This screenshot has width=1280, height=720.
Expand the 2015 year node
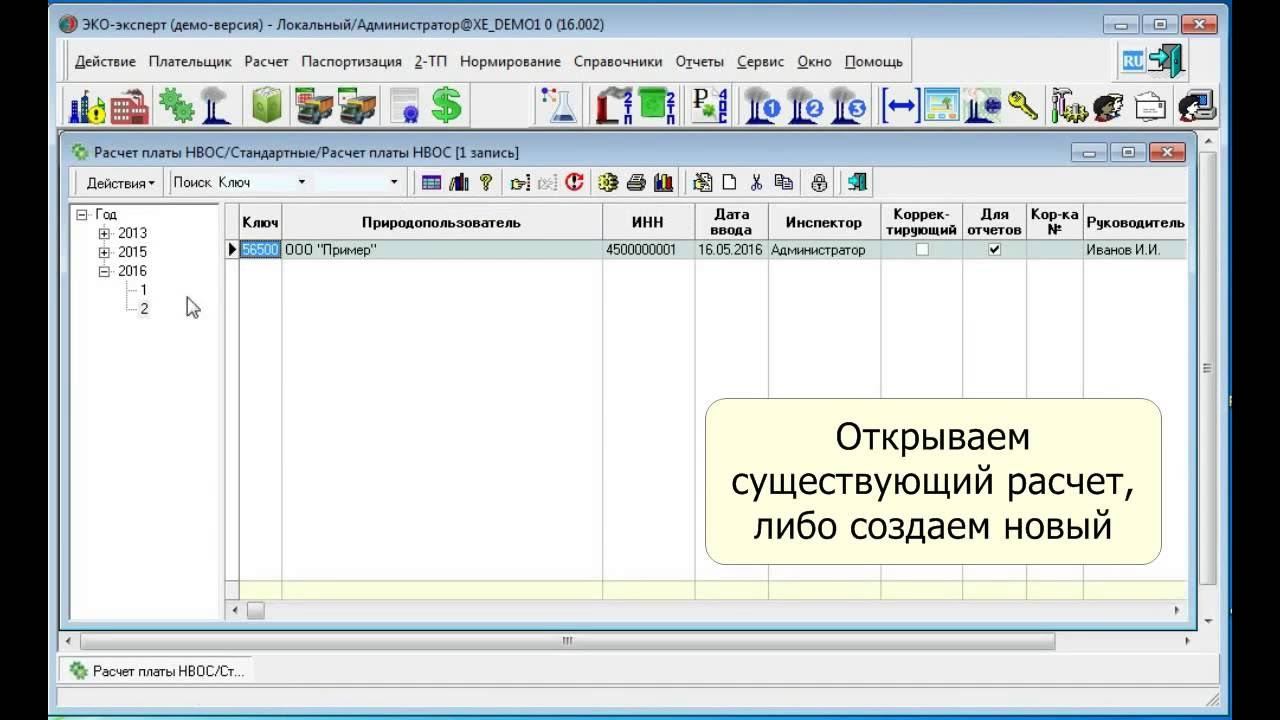pyautogui.click(x=104, y=252)
